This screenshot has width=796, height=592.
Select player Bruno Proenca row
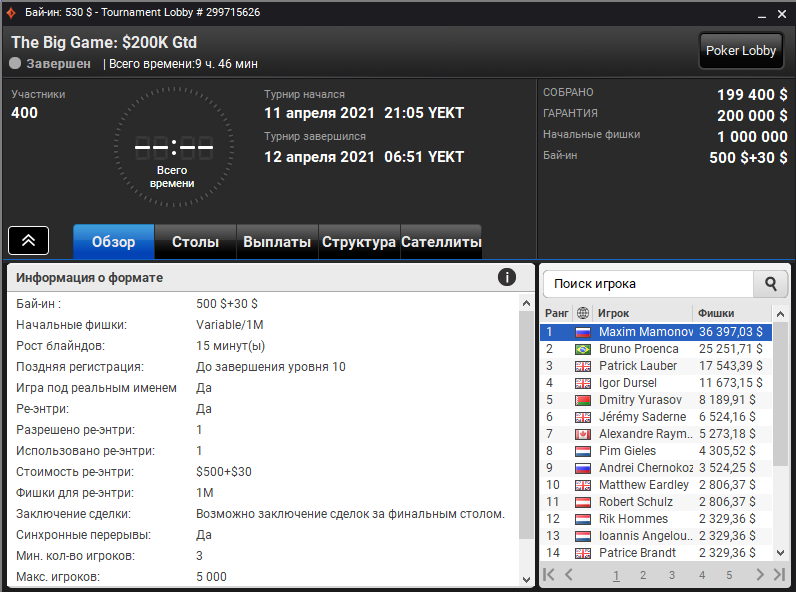(656, 349)
